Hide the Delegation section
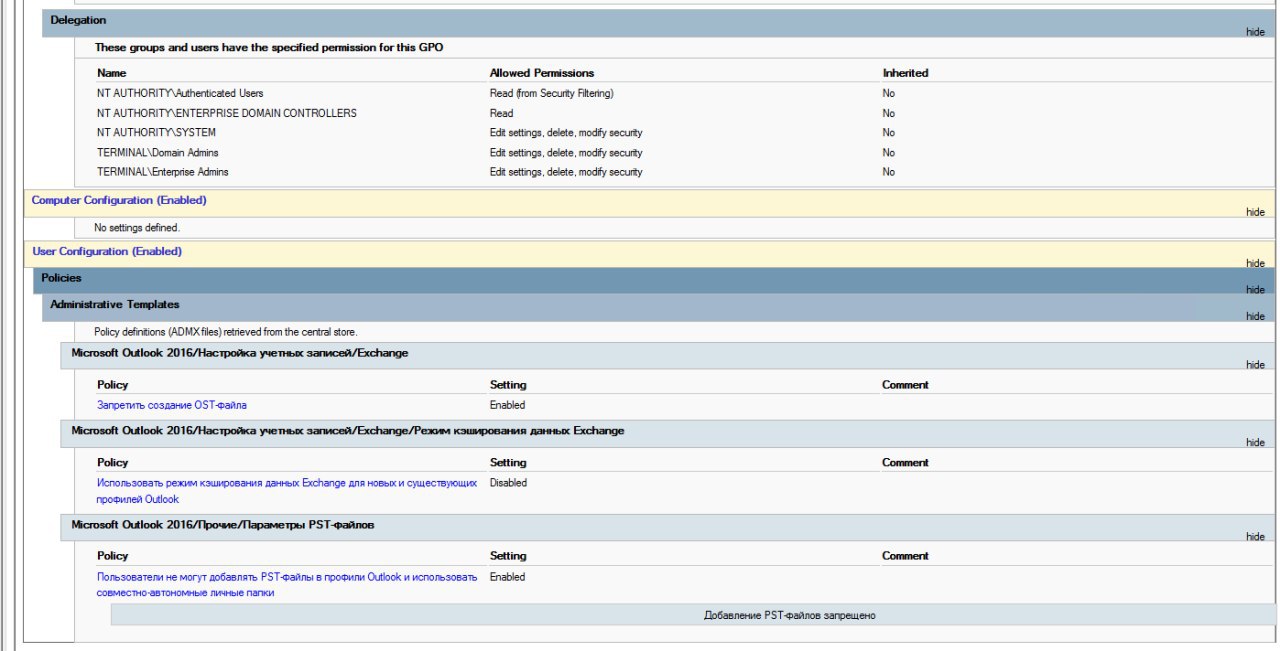Screen dimensions: 1280x651 click(1255, 32)
